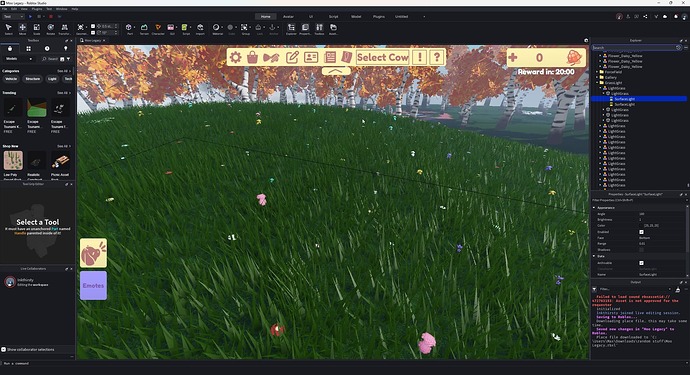The image size is (690, 375).
Task: Toggle the Archivable property checkbox
Action: click(x=641, y=263)
